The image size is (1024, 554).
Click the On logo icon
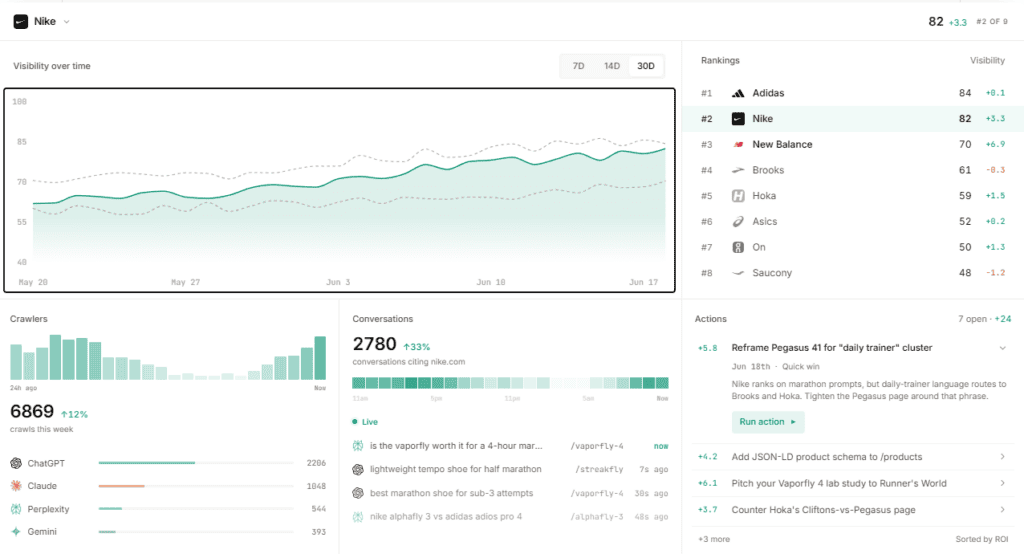(x=738, y=247)
